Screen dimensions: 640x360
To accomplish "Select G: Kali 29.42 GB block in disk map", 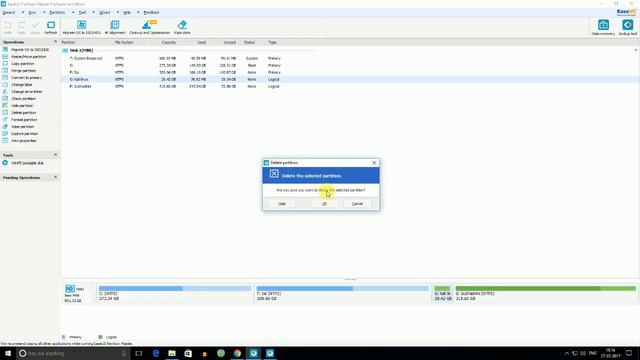I will (x=442, y=293).
